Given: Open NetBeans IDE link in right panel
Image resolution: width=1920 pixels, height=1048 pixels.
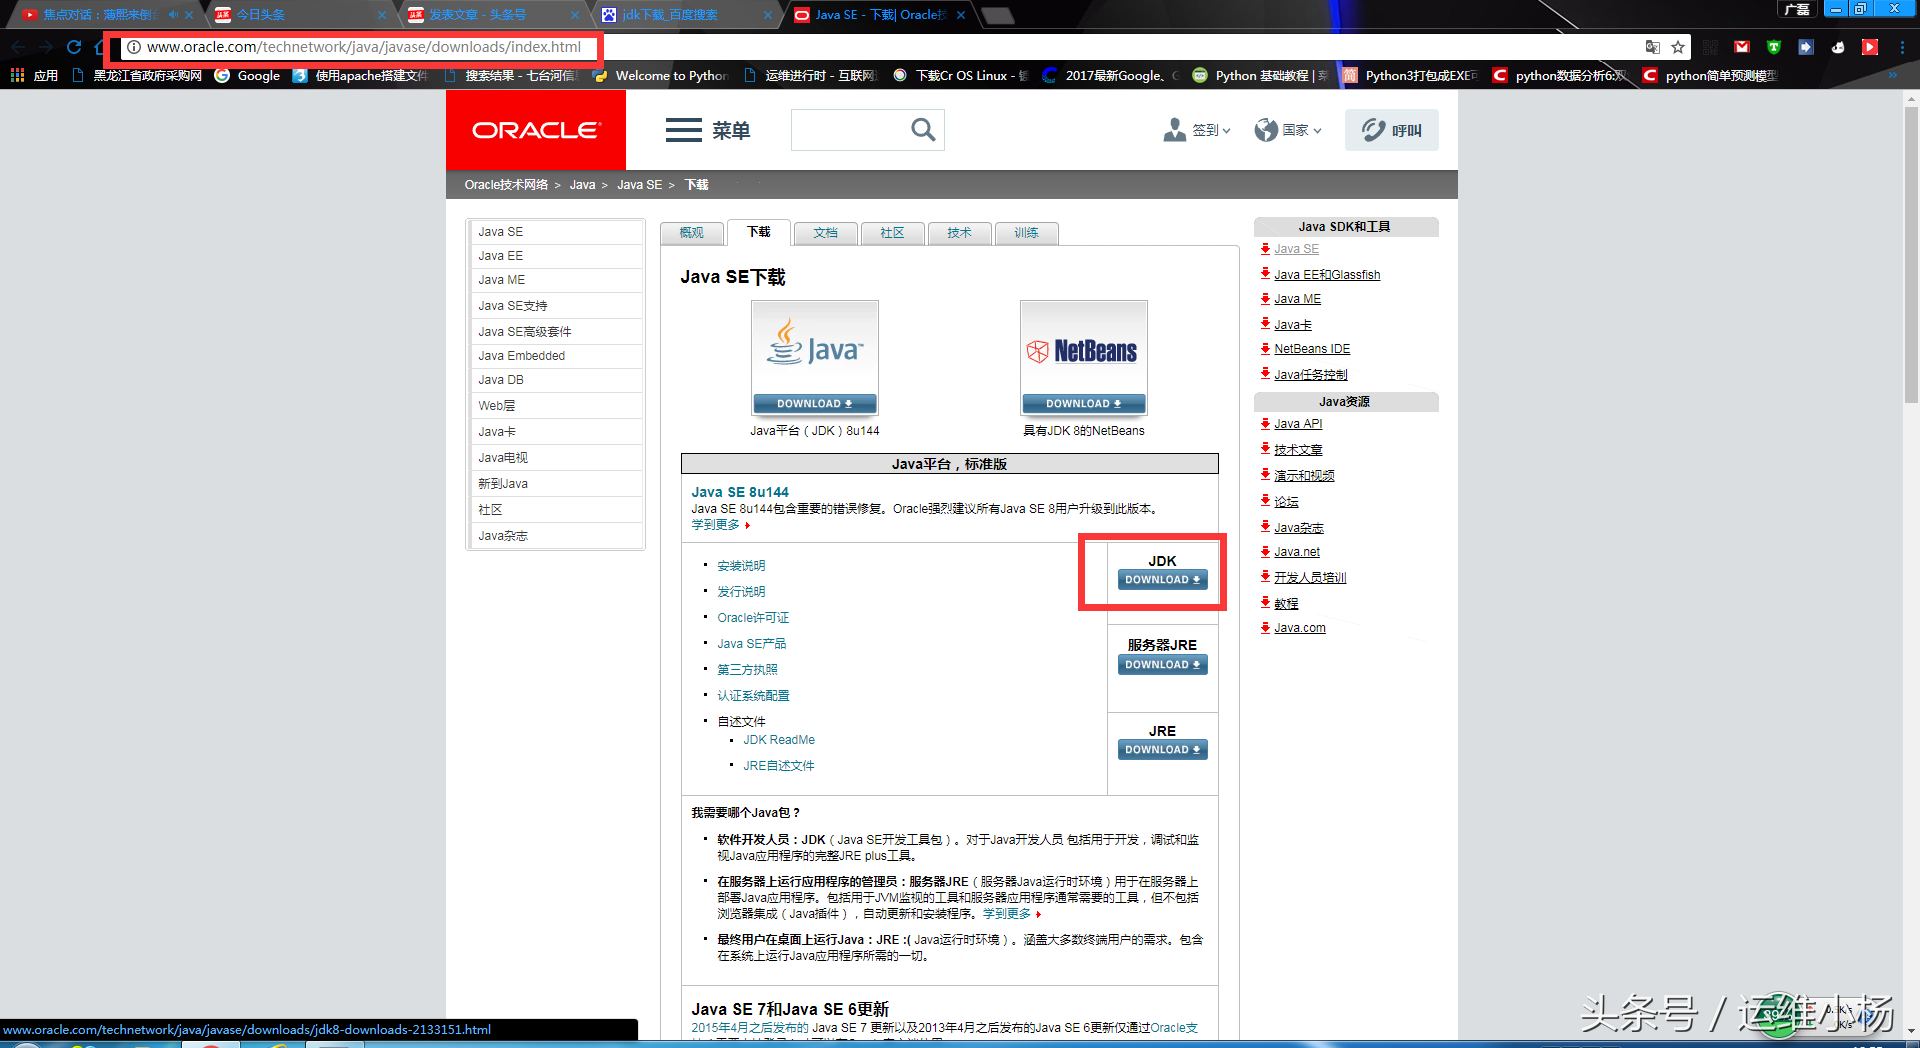Looking at the screenshot, I should 1312,349.
